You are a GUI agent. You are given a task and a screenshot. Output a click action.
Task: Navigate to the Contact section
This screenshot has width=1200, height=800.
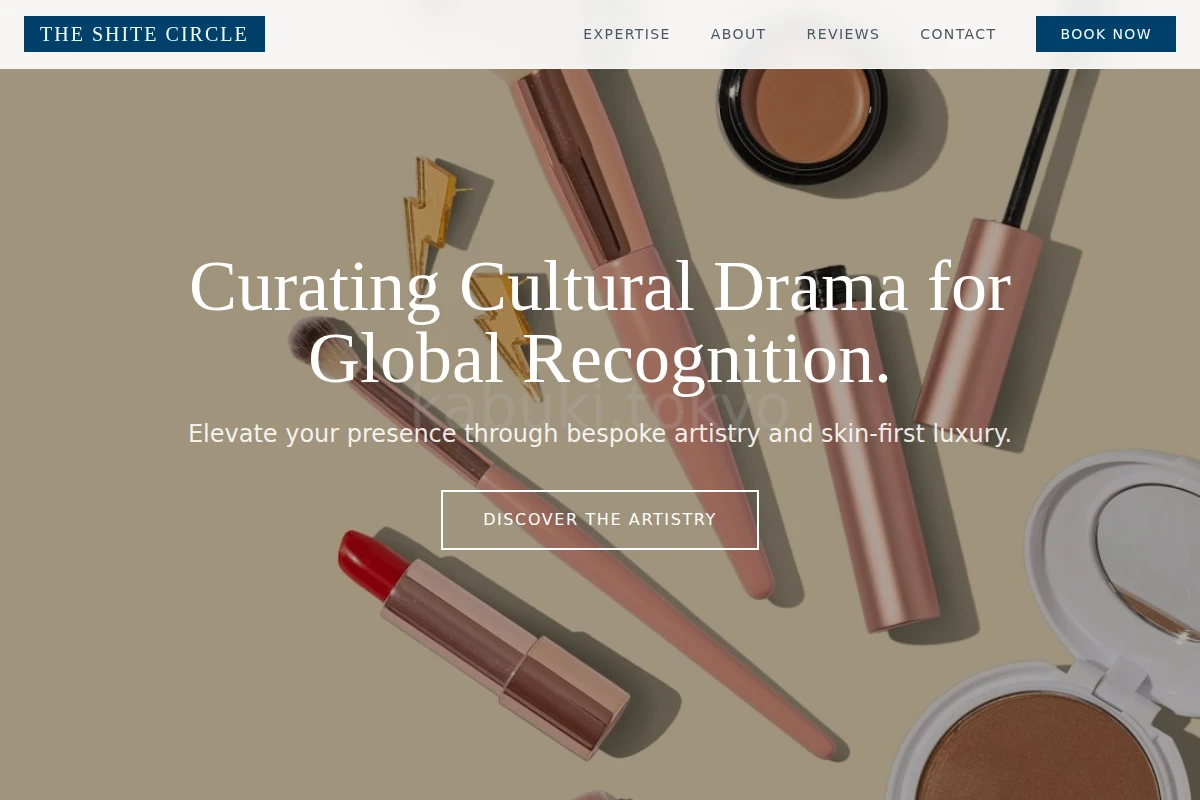958,34
